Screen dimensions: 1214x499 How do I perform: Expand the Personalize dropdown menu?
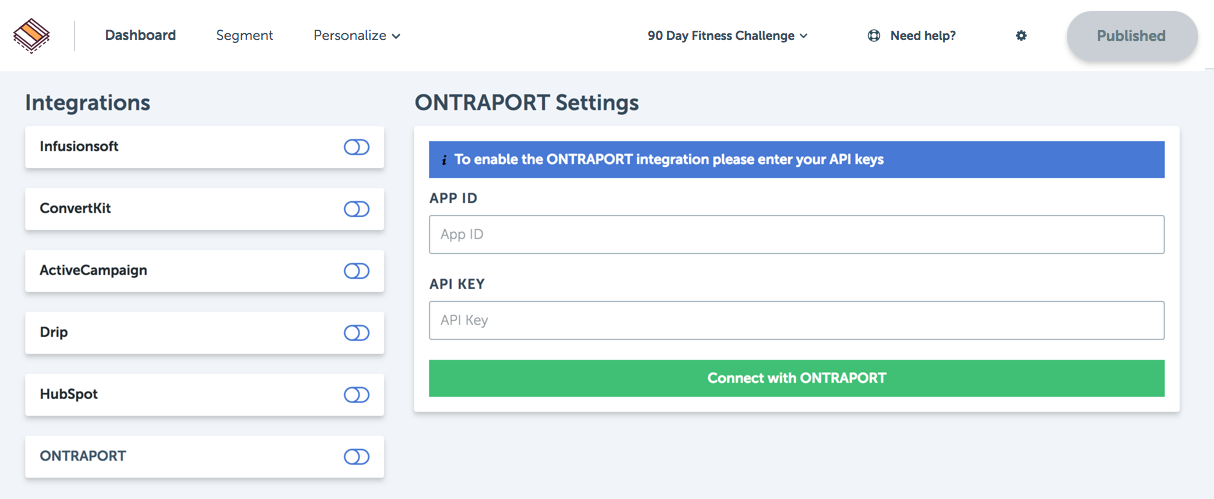[x=357, y=35]
